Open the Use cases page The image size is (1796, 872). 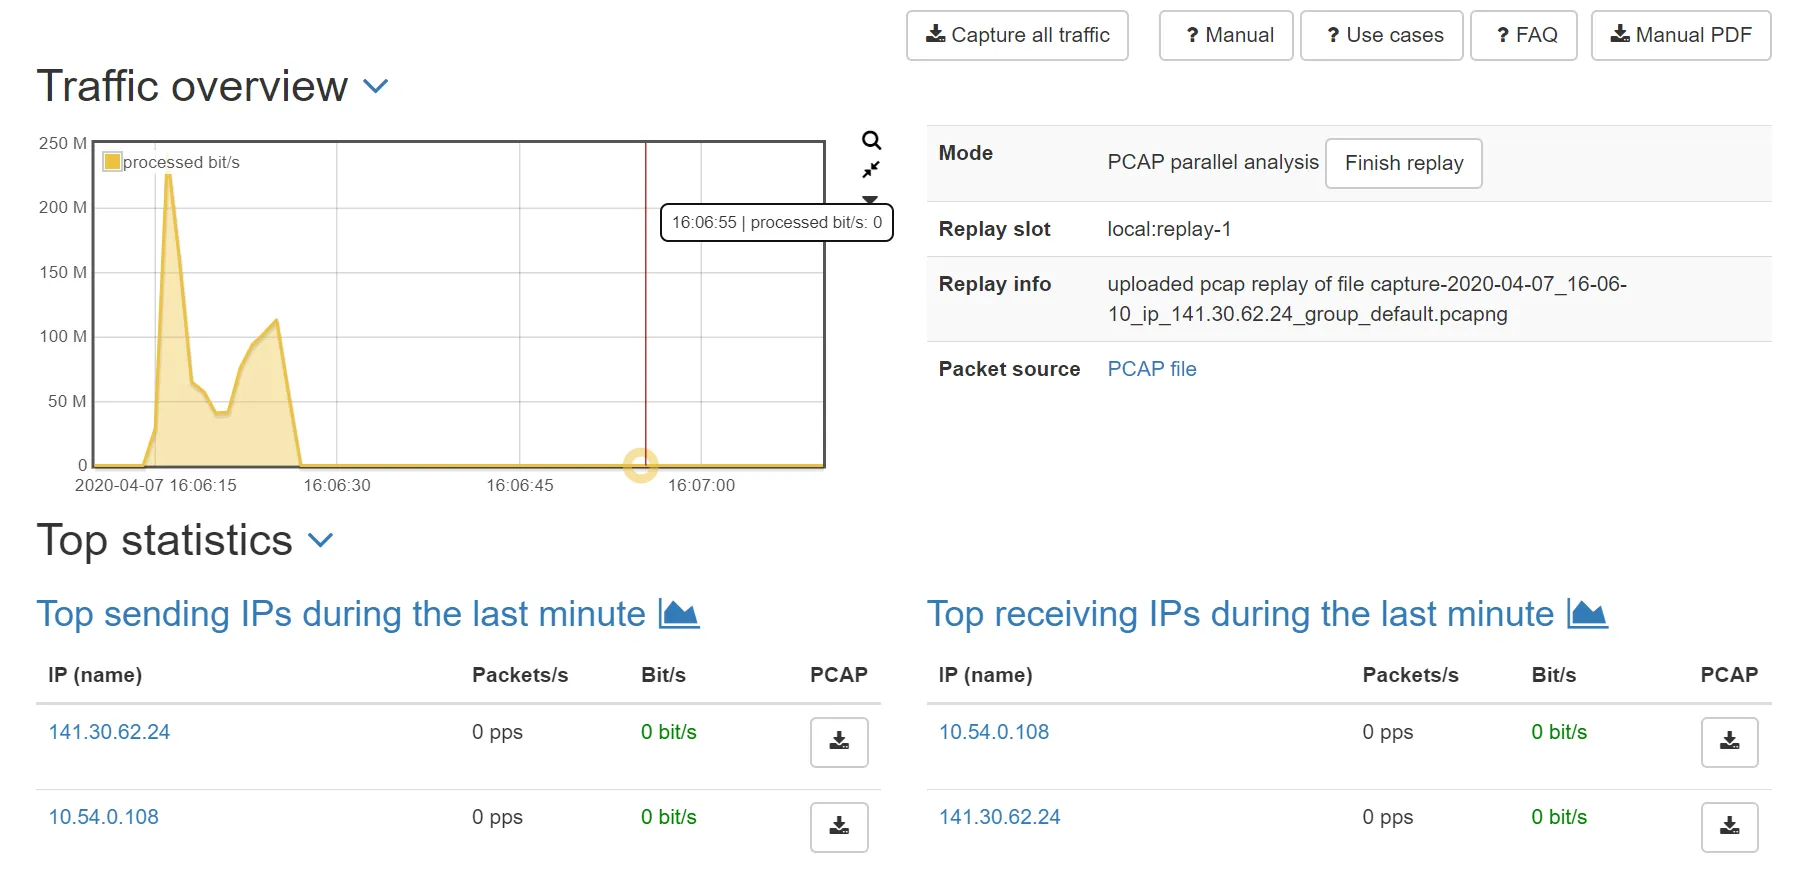tap(1381, 36)
